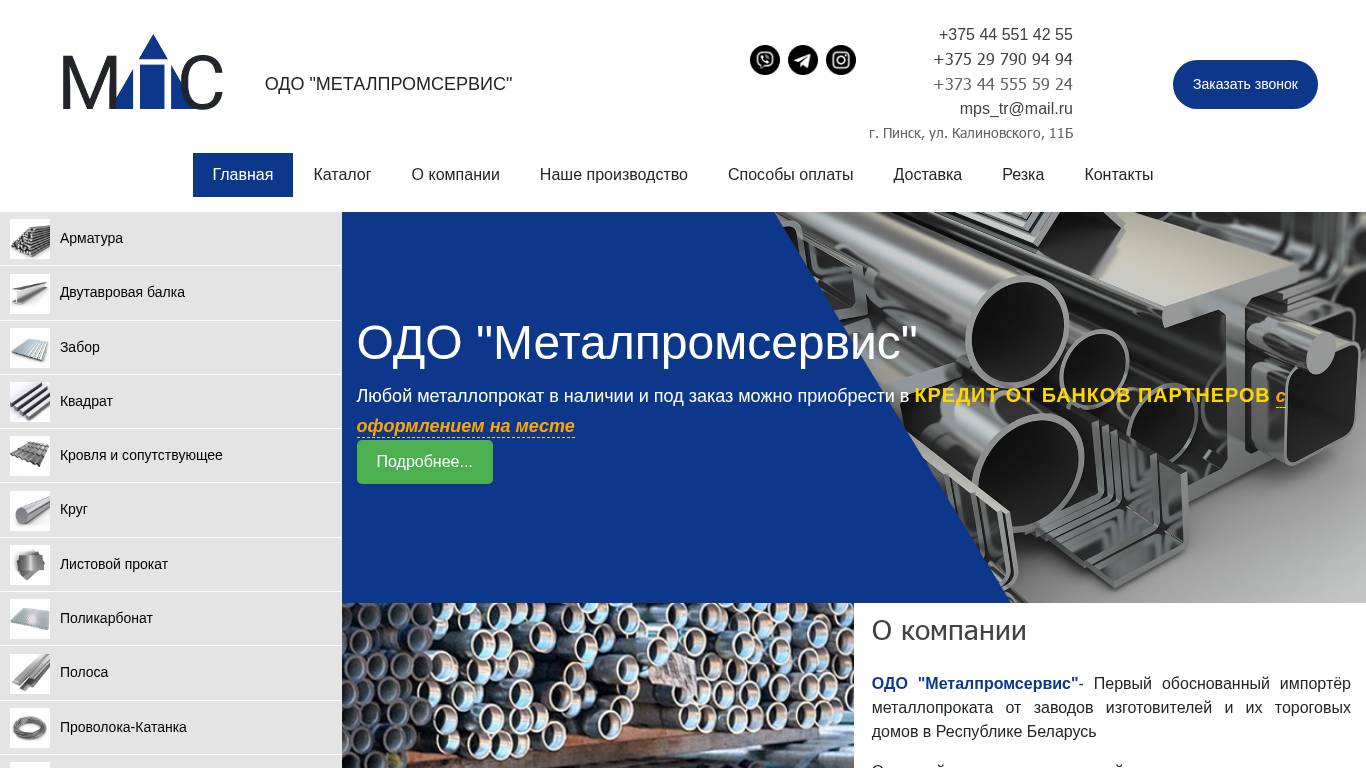
Task: Open the Резка menu item
Action: point(1023,175)
